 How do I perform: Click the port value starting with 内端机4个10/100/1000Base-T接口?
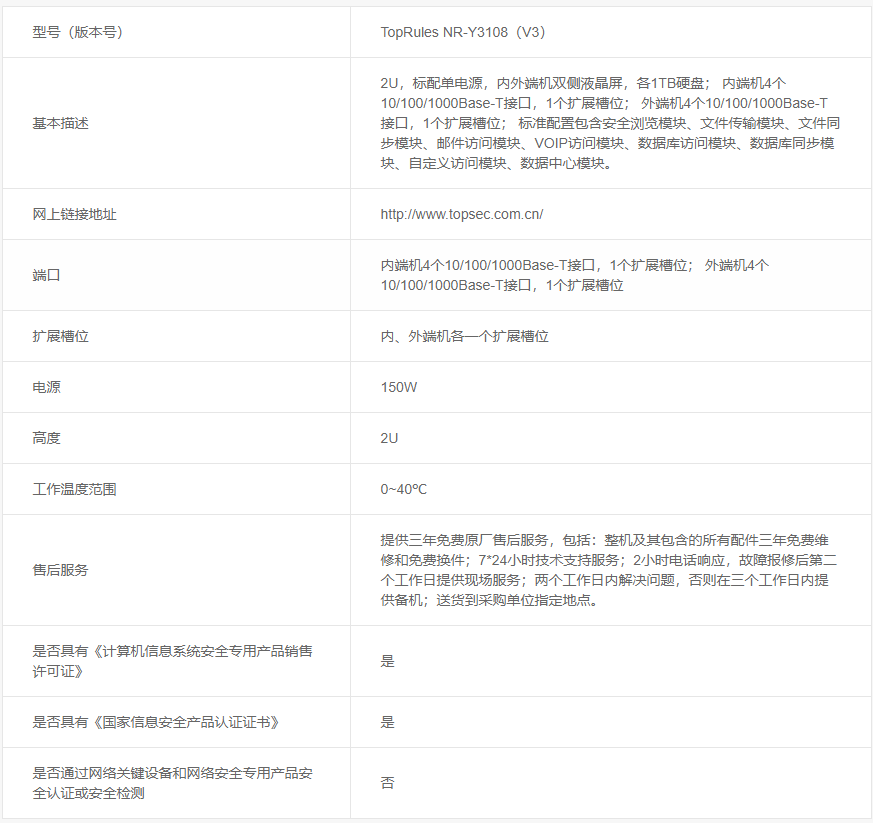575,275
